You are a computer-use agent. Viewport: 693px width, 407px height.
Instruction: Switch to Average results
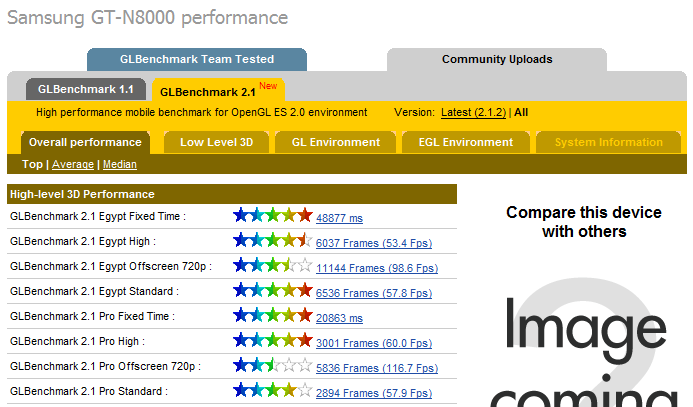tap(73, 164)
